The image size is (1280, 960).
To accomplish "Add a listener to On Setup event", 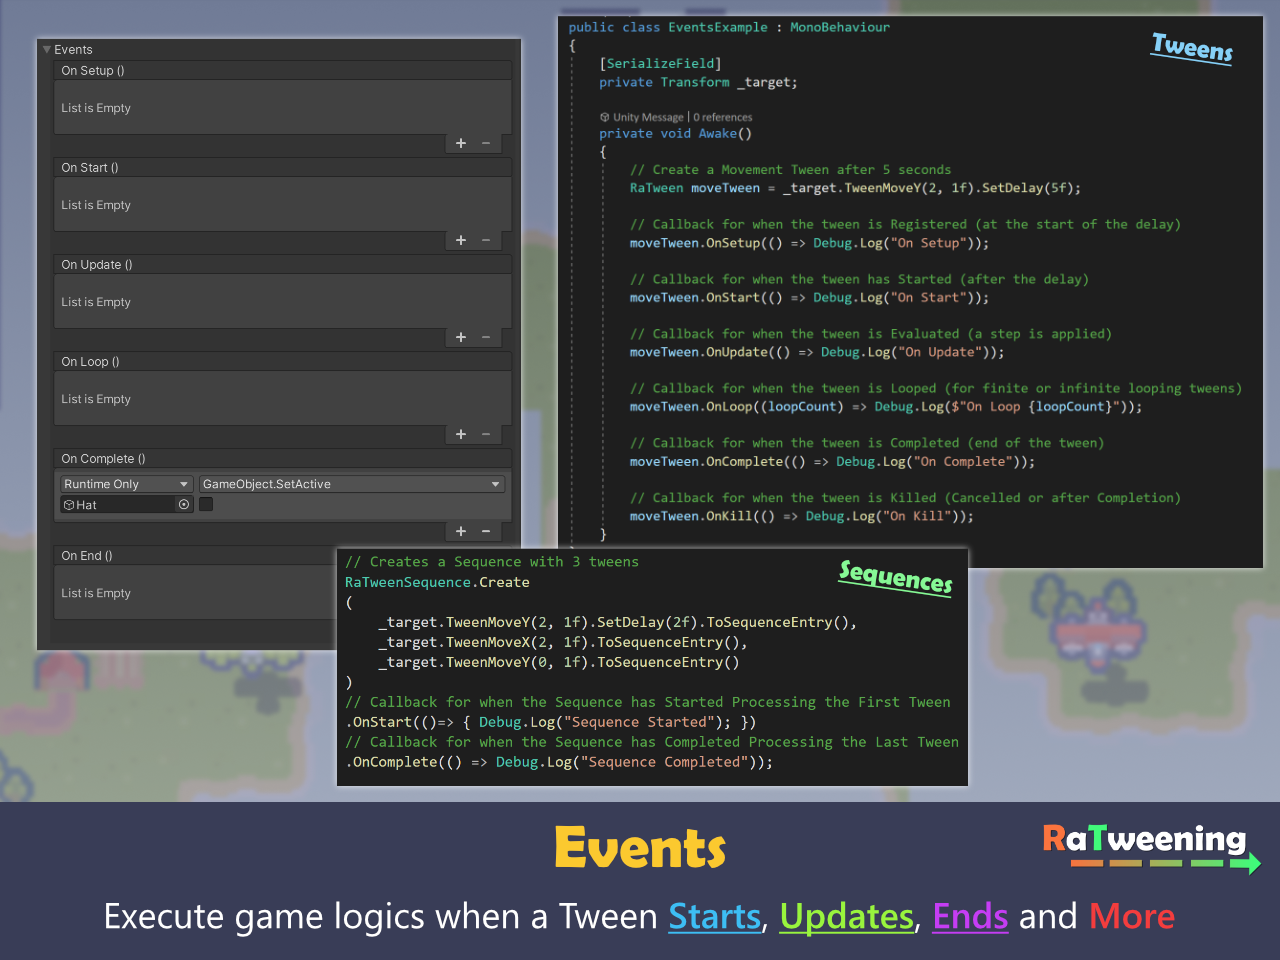I will 461,143.
